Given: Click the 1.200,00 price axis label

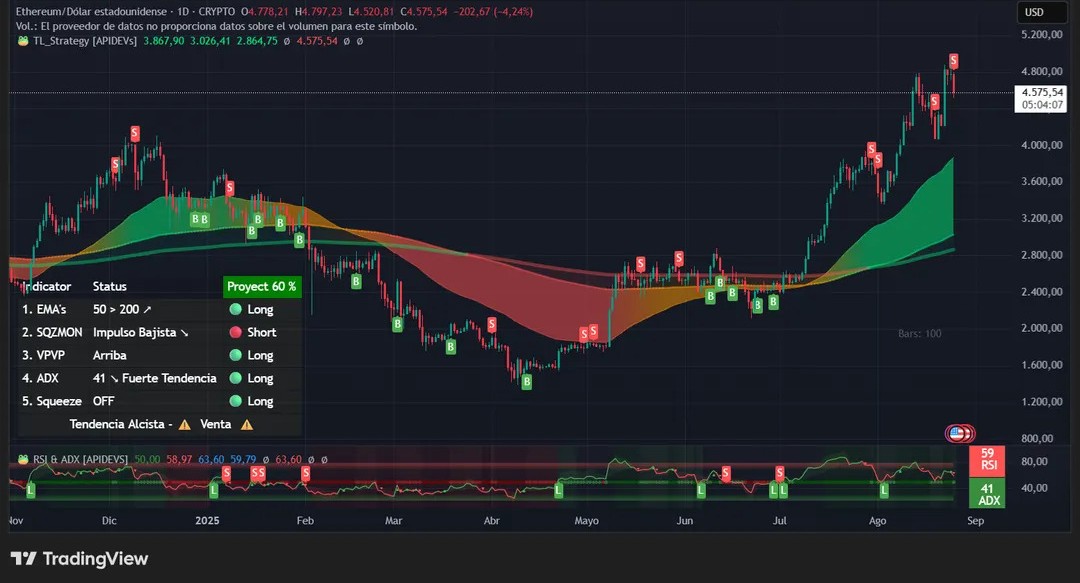Looking at the screenshot, I should pos(1041,402).
